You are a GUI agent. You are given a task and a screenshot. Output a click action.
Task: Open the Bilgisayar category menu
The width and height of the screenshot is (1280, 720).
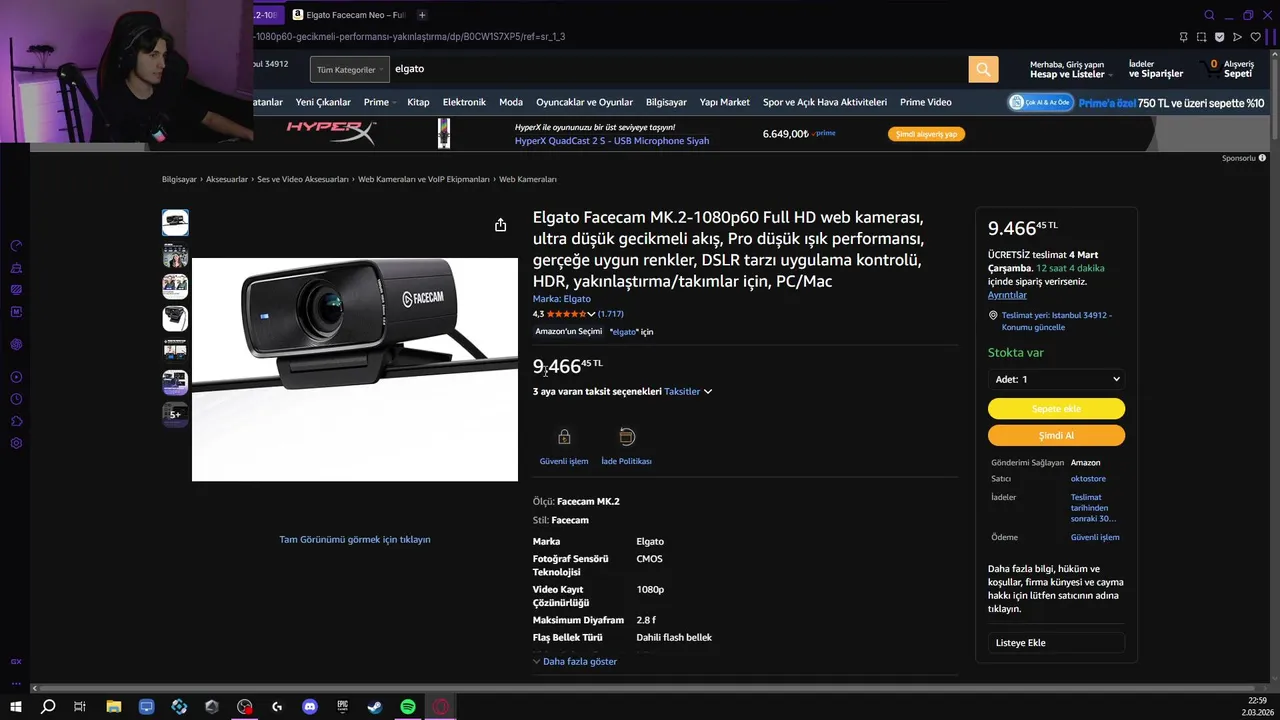[x=666, y=102]
